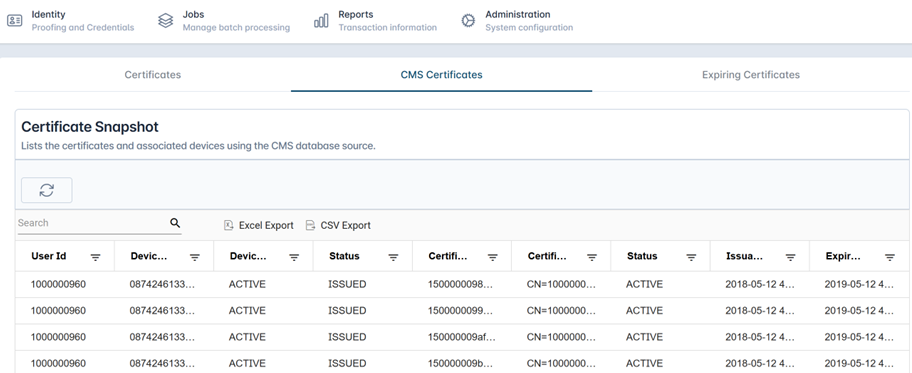Click the Excel Export button label
The image size is (912, 373).
tap(266, 225)
